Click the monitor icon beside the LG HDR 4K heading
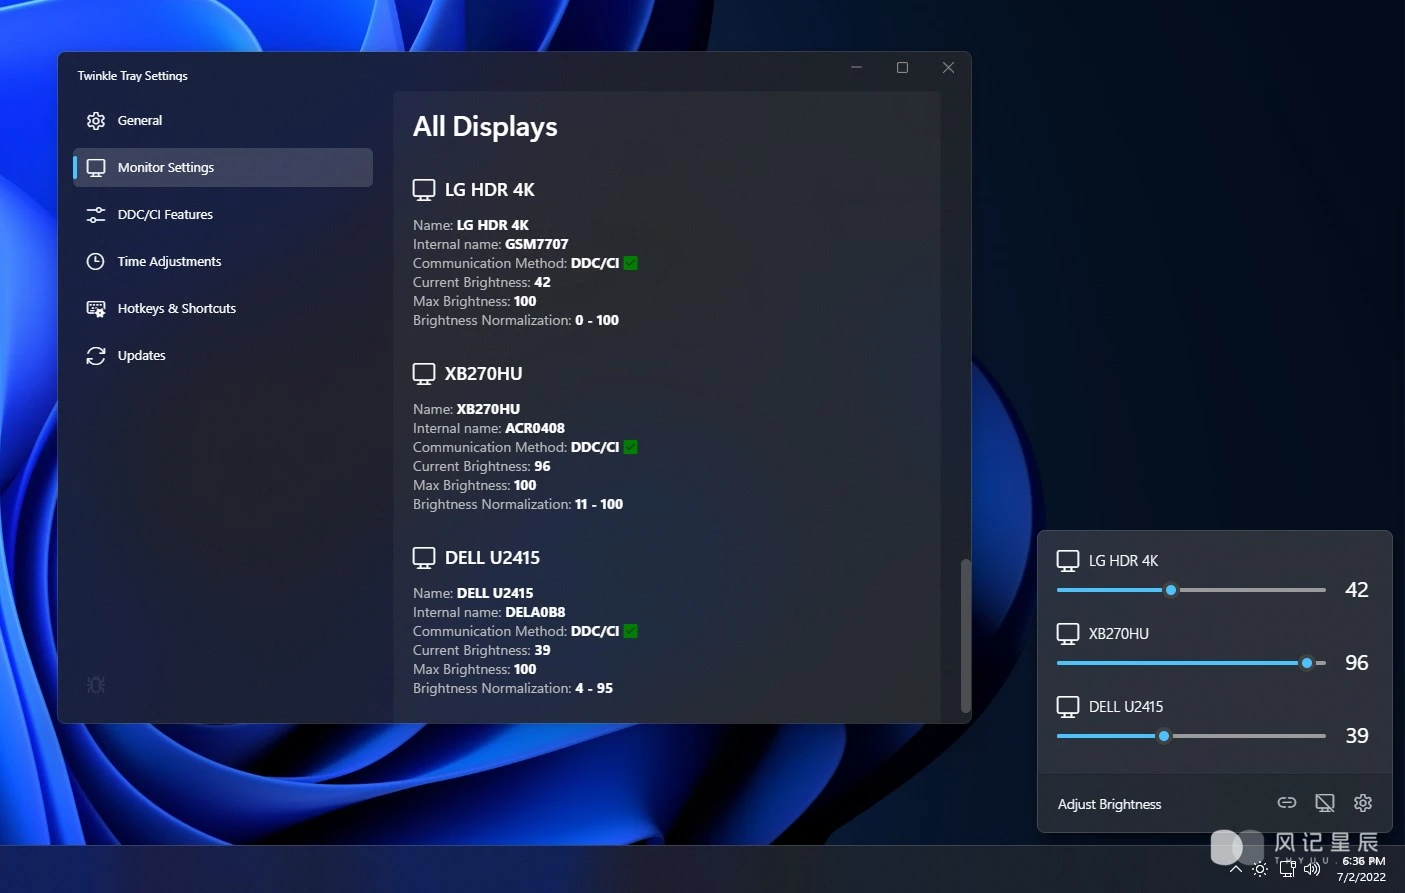This screenshot has width=1405, height=893. point(424,190)
